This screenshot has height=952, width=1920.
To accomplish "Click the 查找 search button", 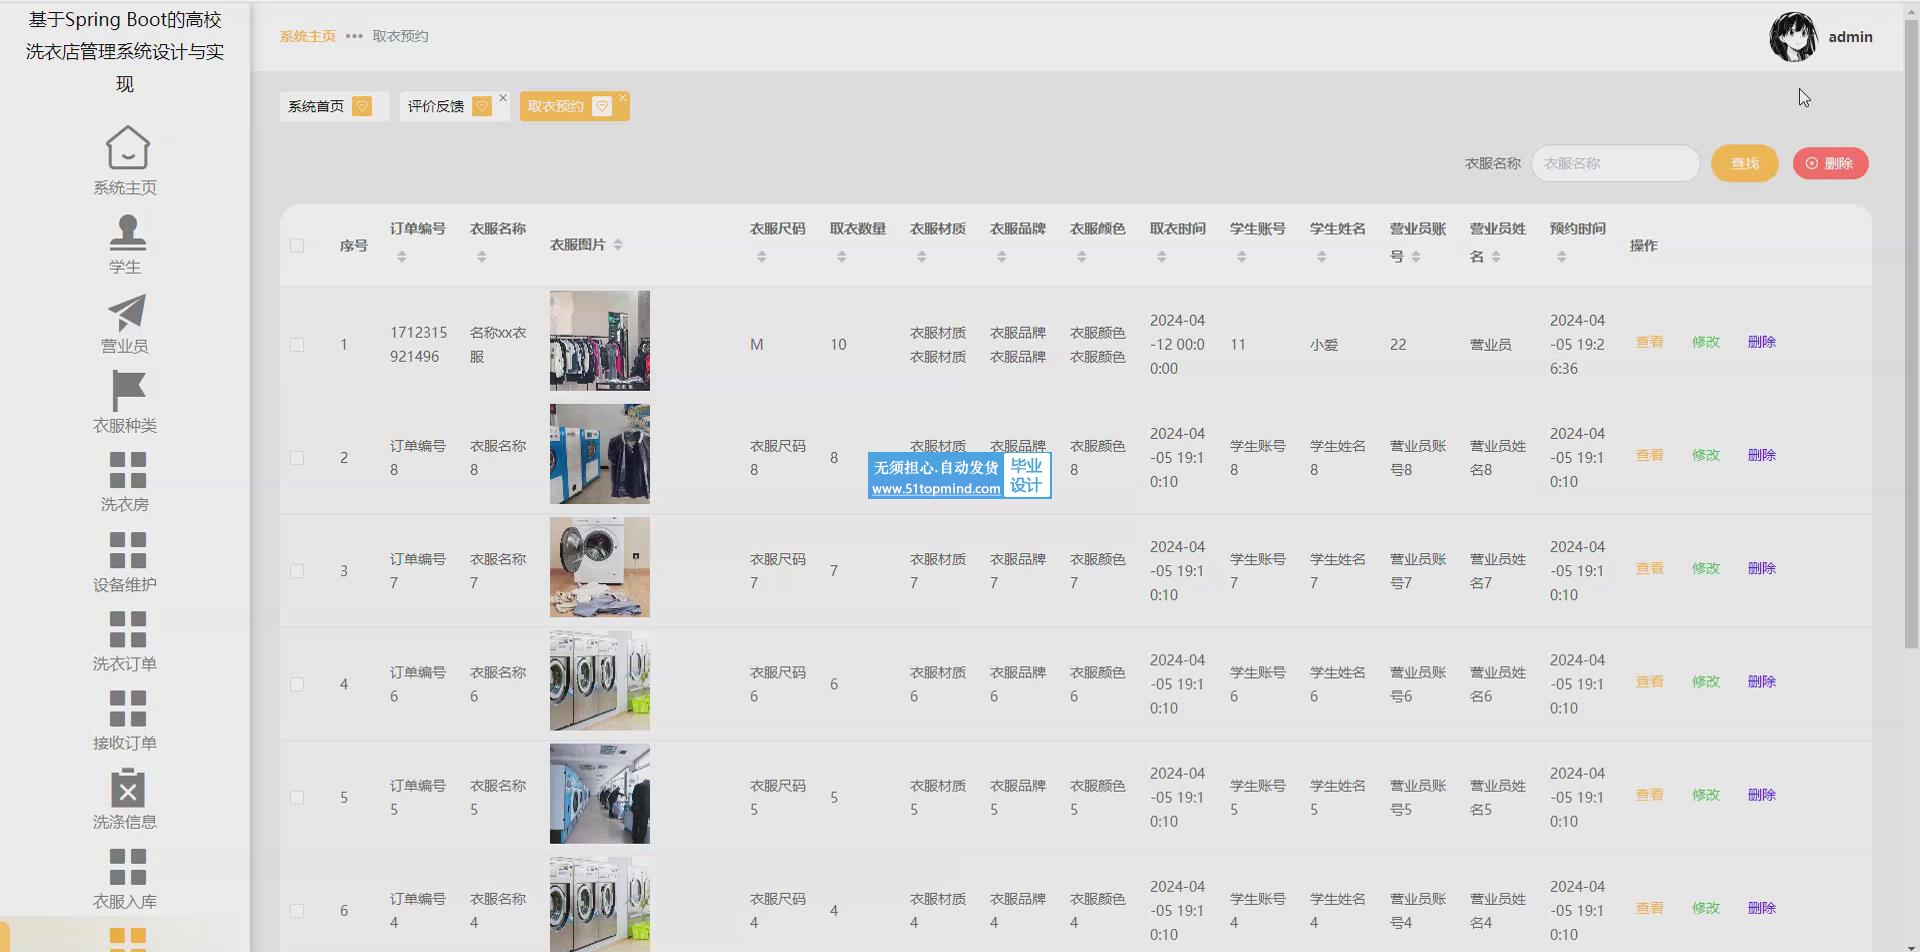I will (1745, 163).
